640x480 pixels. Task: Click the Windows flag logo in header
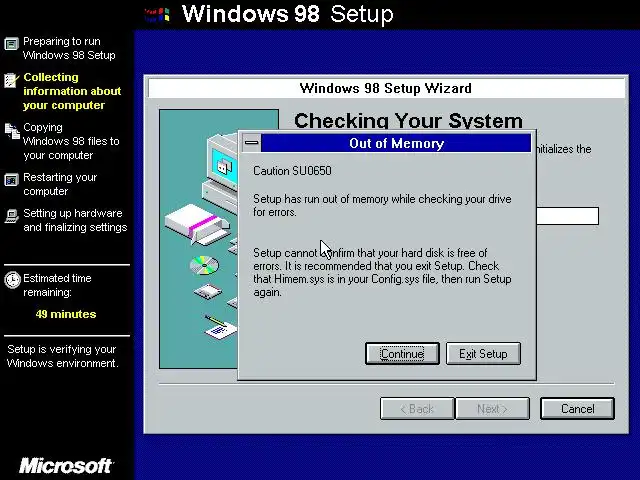point(157,15)
